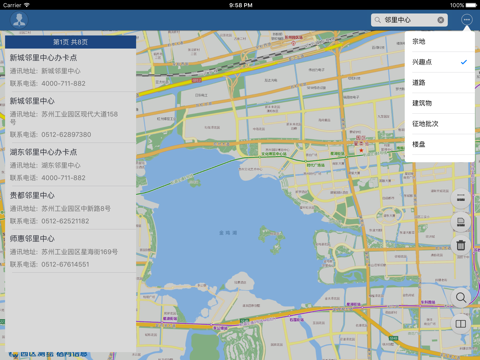Choose 征地批次 from the popup menu
This screenshot has width=480, height=360.
pyautogui.click(x=440, y=124)
